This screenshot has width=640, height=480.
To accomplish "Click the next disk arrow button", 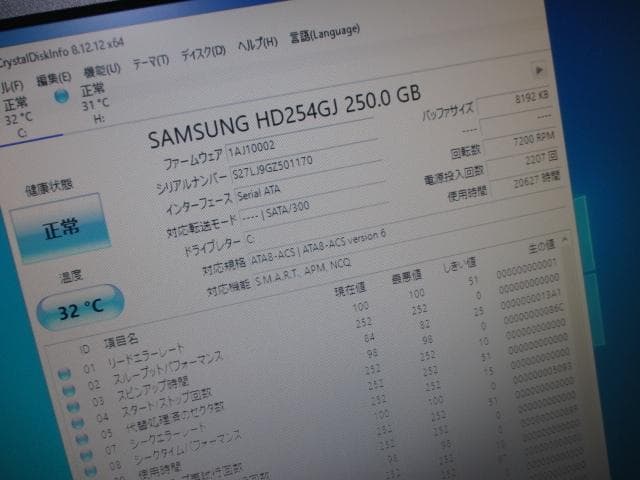I will click(539, 70).
